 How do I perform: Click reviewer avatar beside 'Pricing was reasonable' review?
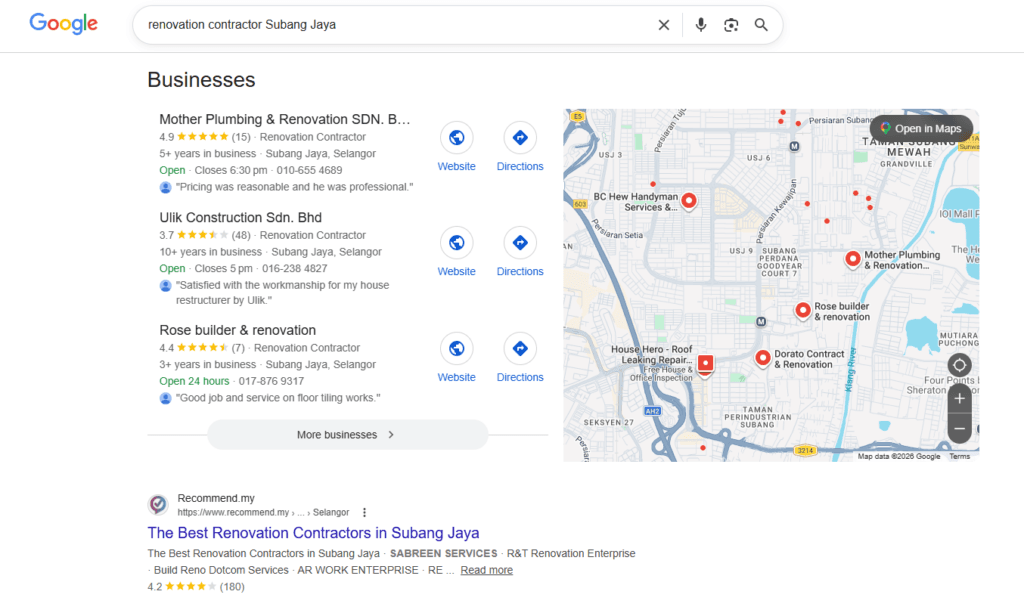165,187
